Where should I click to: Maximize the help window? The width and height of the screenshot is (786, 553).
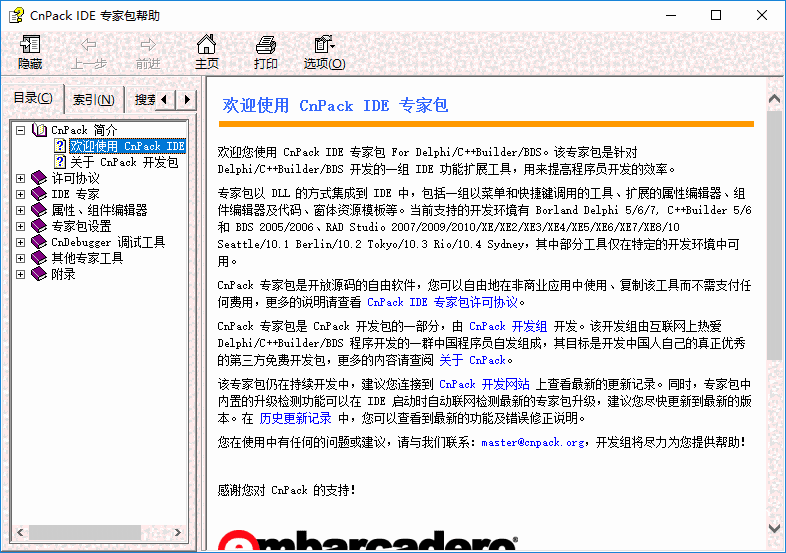[716, 15]
